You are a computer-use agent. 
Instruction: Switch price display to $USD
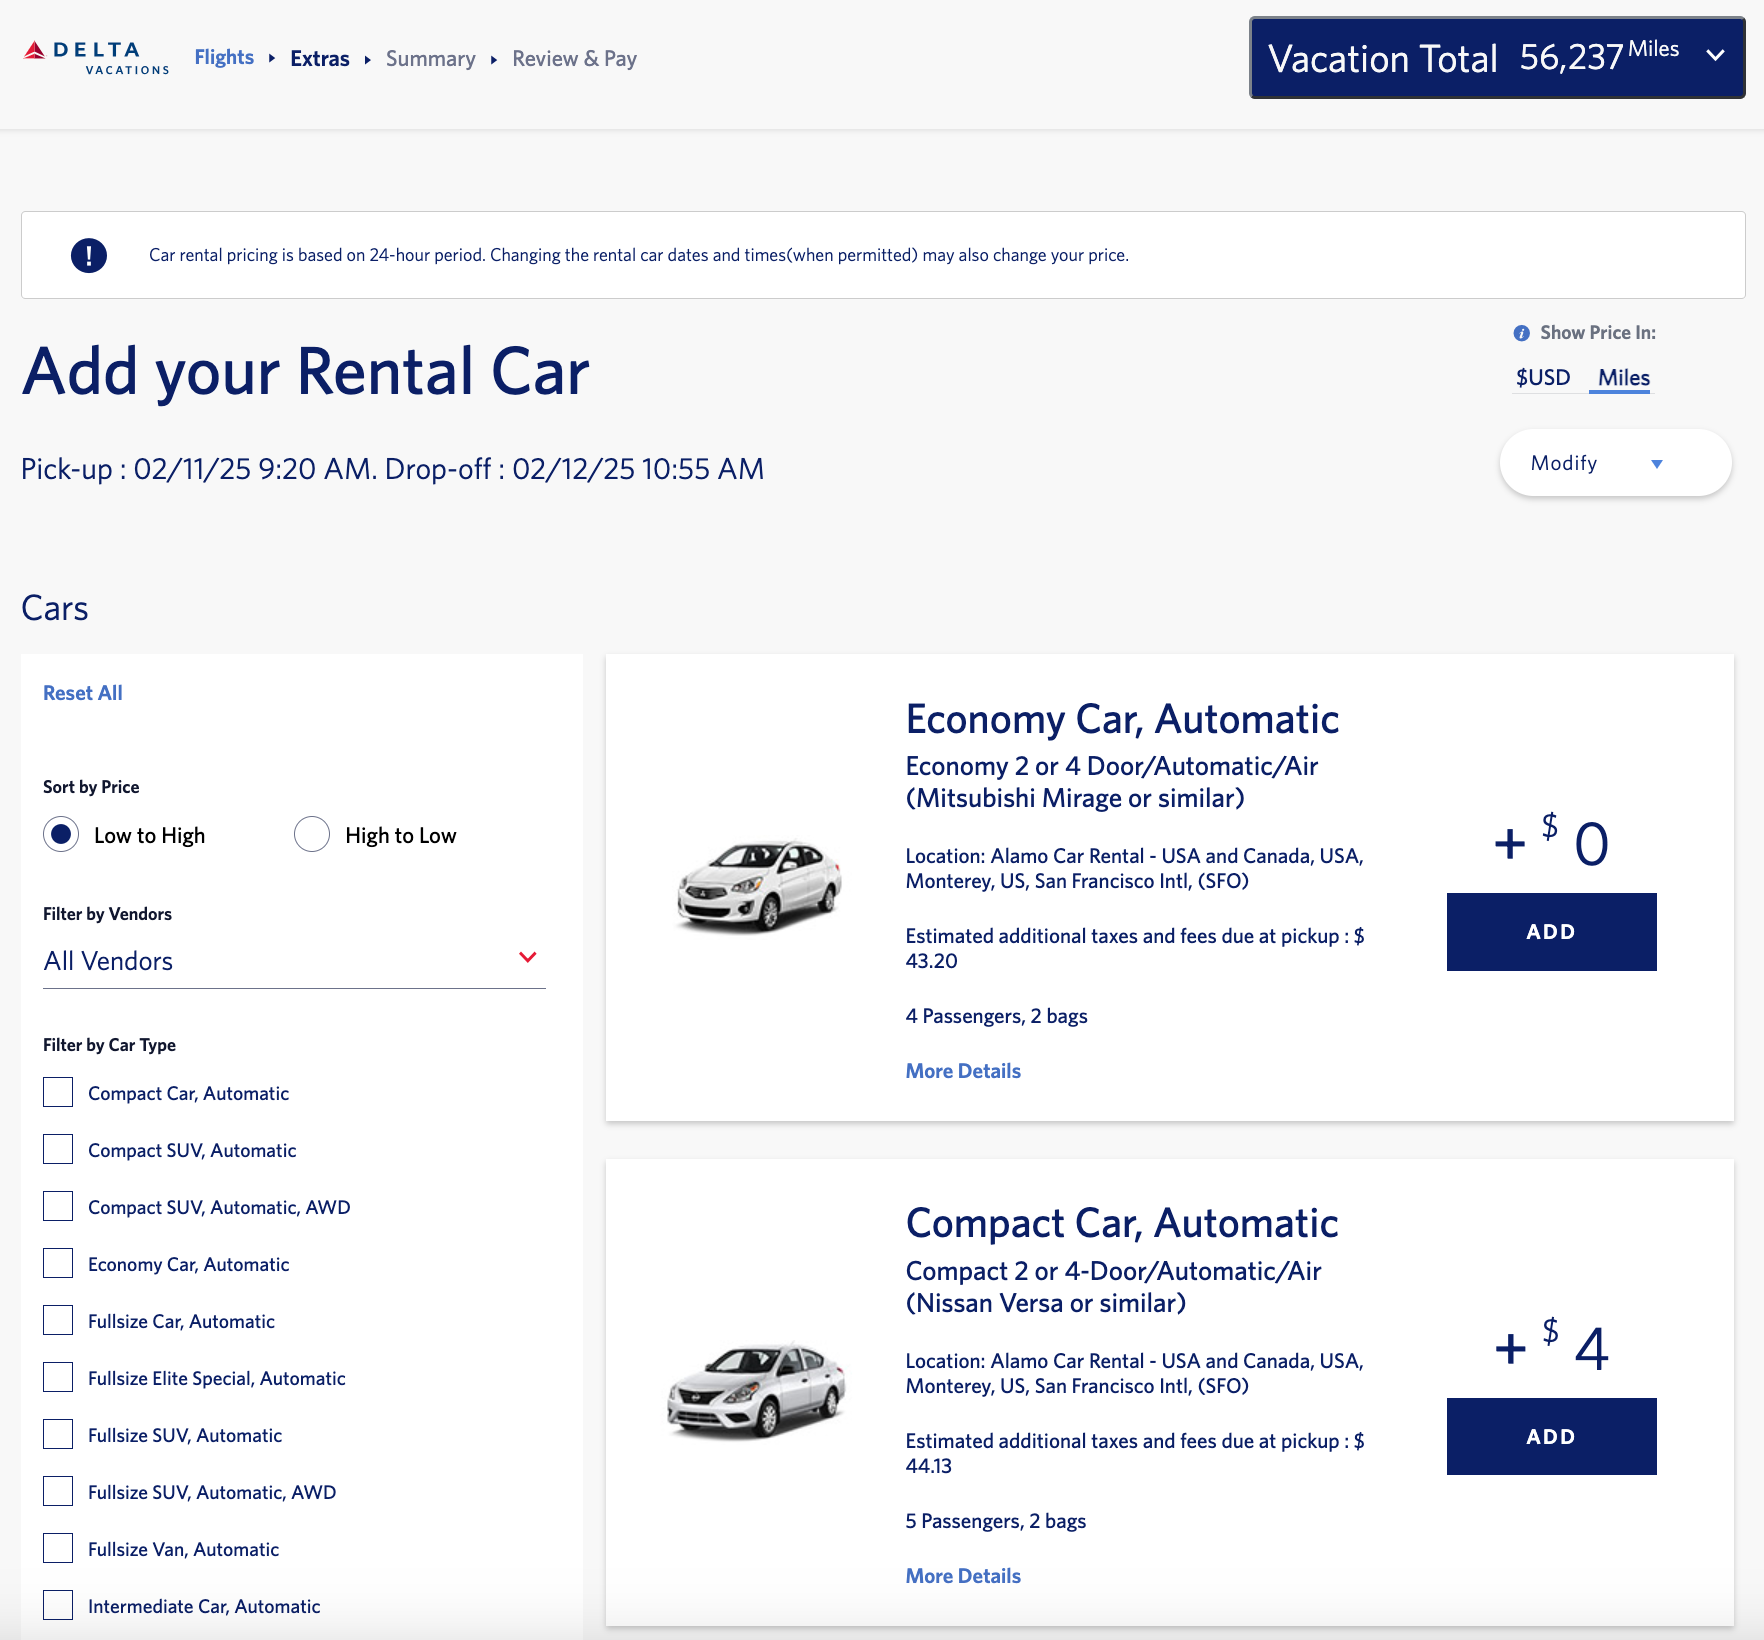(x=1542, y=377)
